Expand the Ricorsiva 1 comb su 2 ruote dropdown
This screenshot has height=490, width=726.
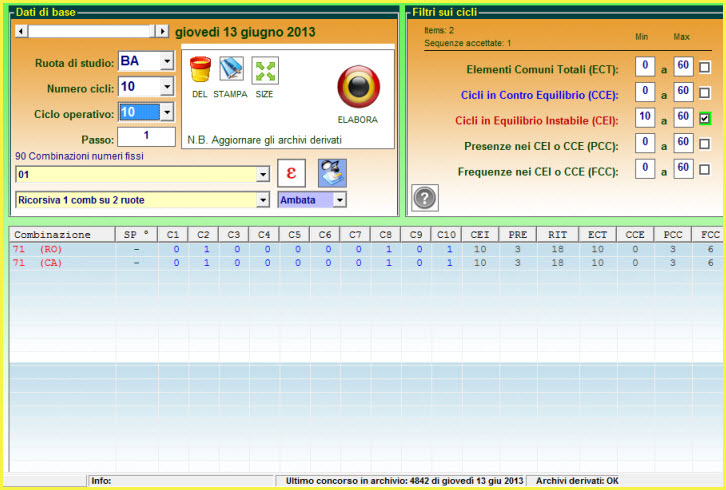point(263,200)
